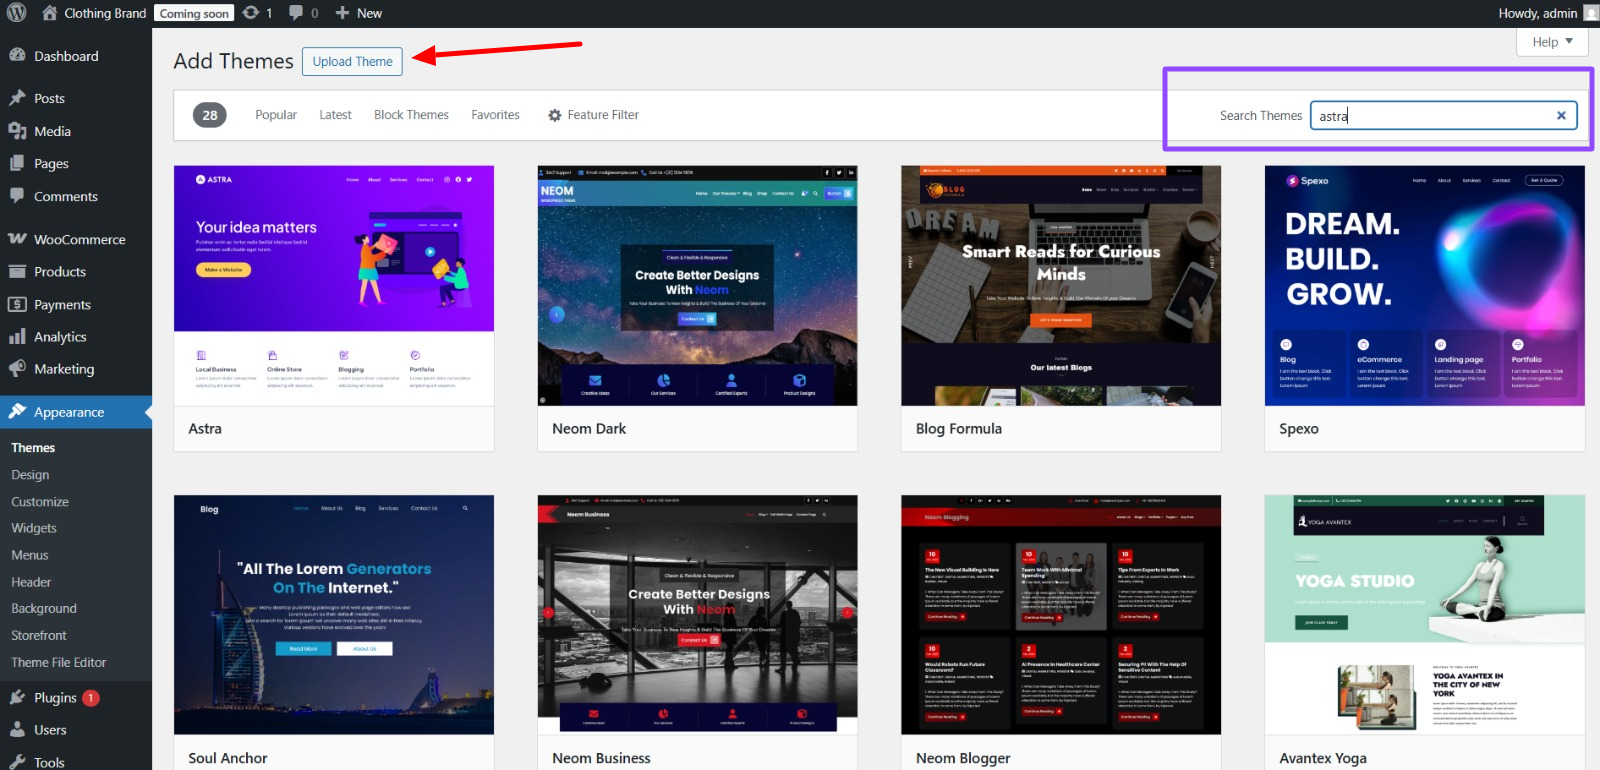Click the Plugins update count badge
The height and width of the screenshot is (770, 1600).
[91, 698]
